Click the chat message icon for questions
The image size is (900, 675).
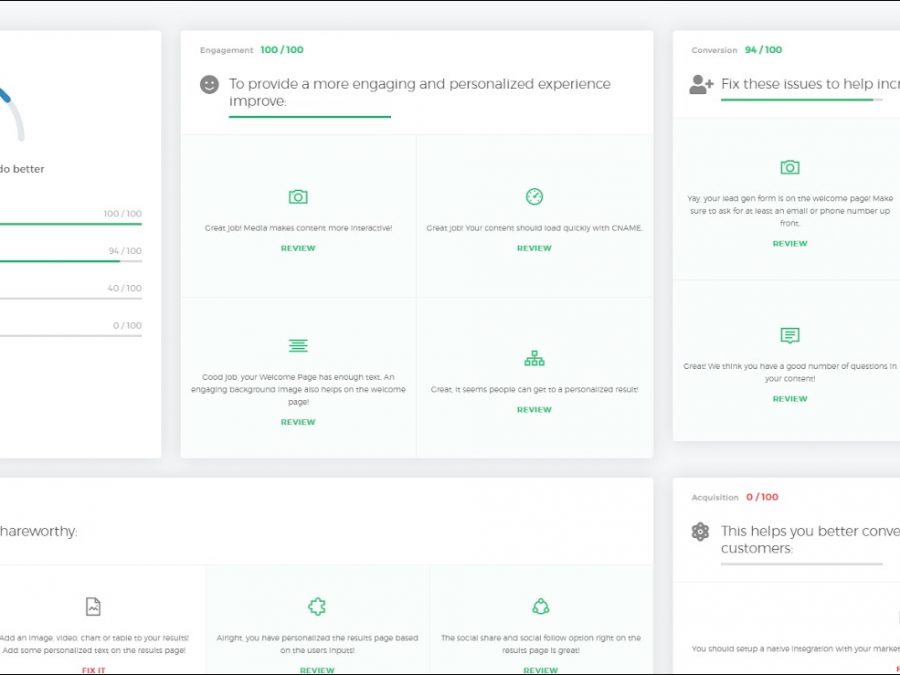[790, 336]
